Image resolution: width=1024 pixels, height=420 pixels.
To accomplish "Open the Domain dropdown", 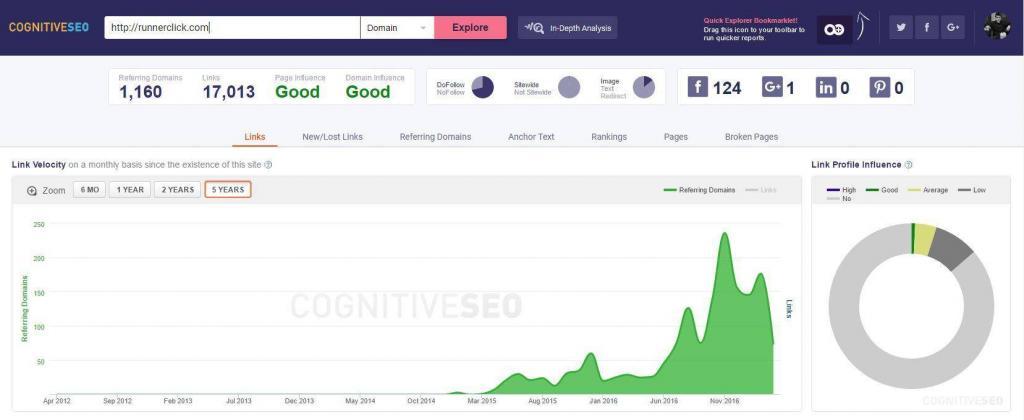I will point(397,27).
